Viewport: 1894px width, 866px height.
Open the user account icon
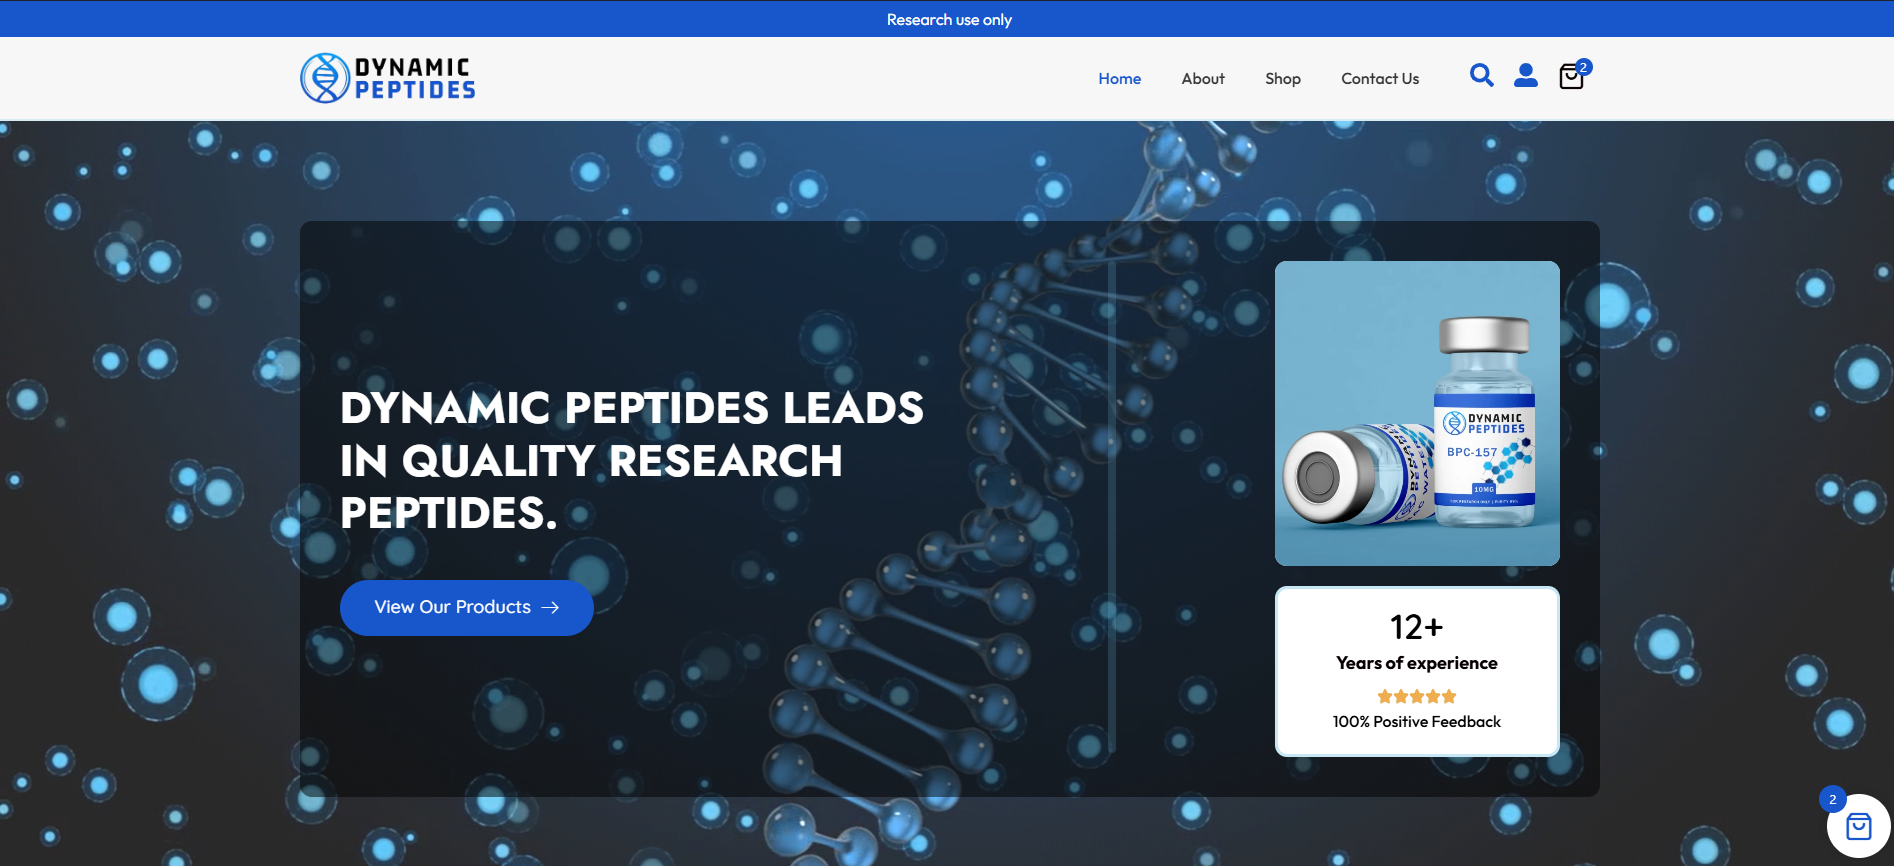click(x=1526, y=75)
